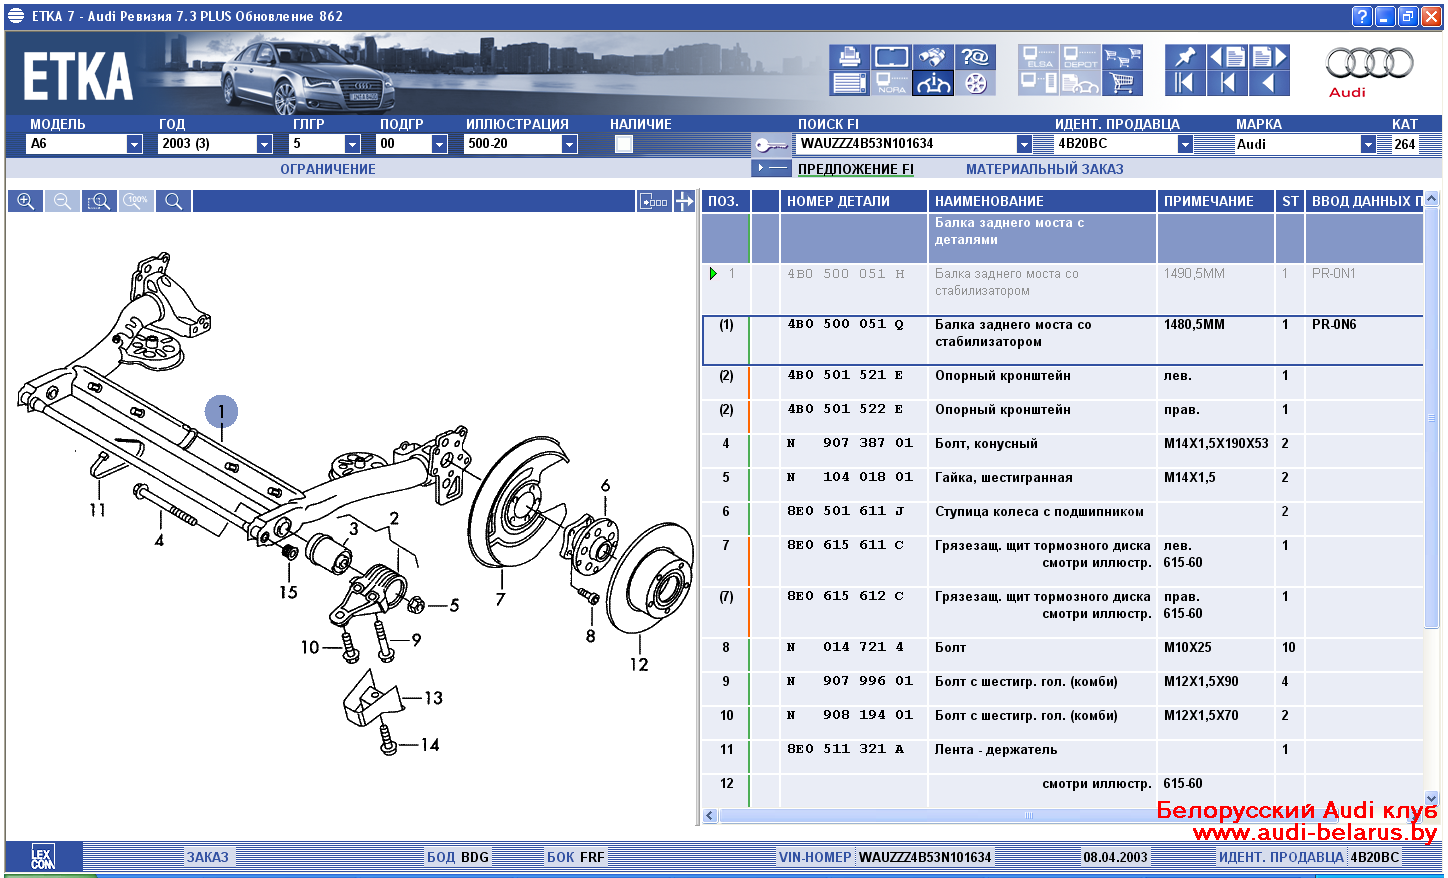The width and height of the screenshot is (1448, 878).
Task: Open the single shopping cart icon
Action: (1122, 83)
